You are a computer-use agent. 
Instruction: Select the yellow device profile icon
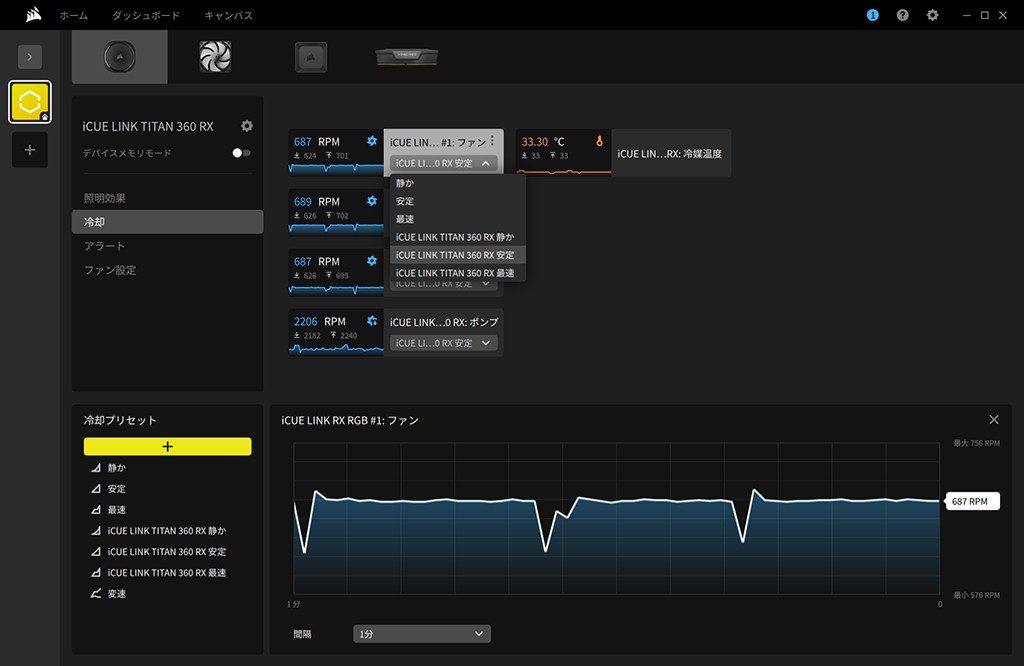[30, 102]
